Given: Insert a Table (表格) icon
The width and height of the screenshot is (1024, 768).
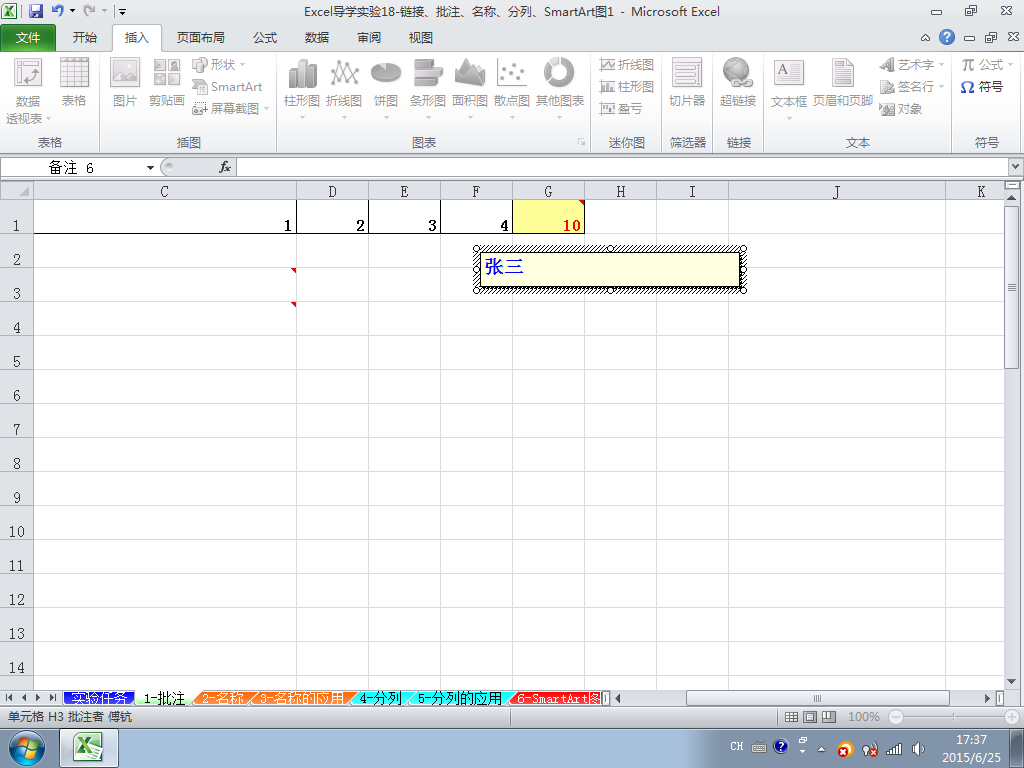Looking at the screenshot, I should pos(74,82).
